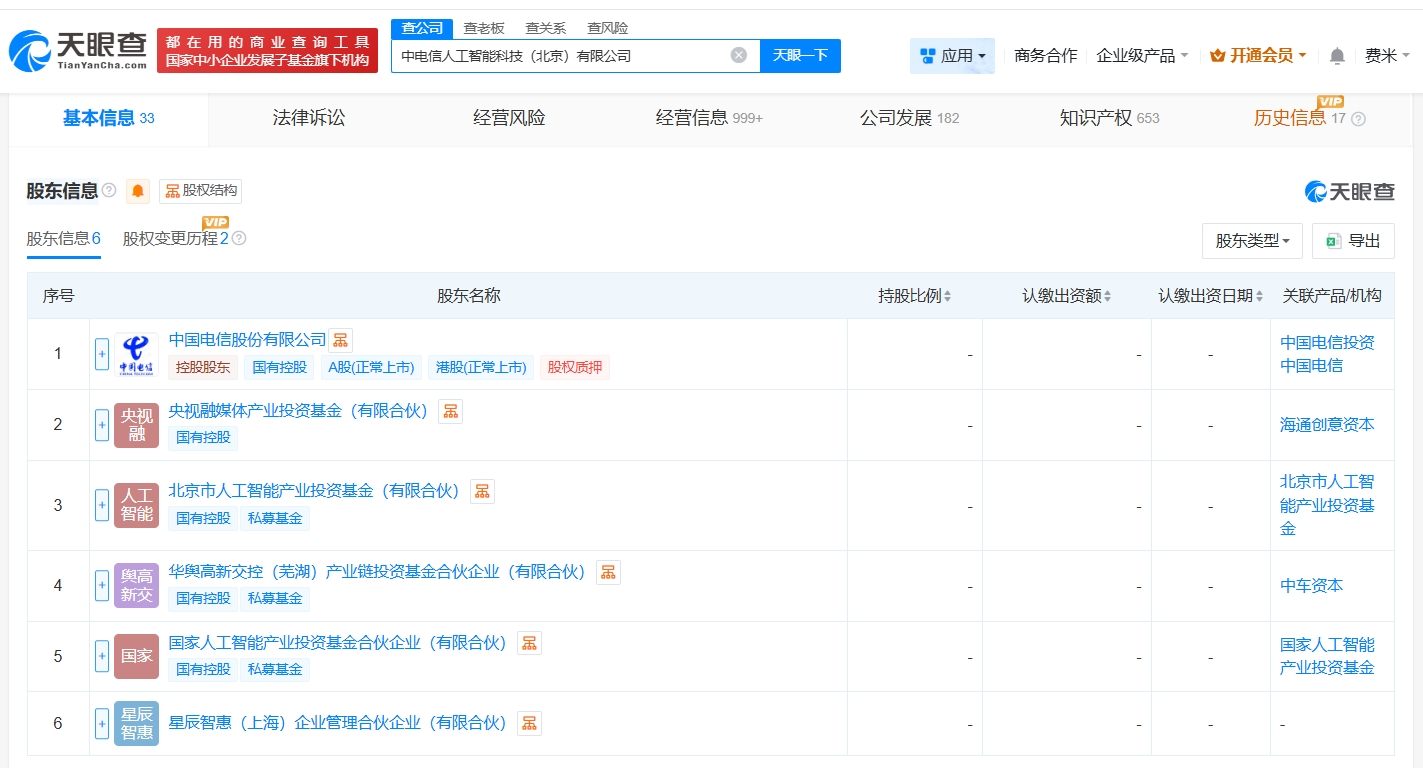Image resolution: width=1423 pixels, height=768 pixels.
Task: Open equity structure icon for 华舆高新交控 fund
Action: click(608, 572)
